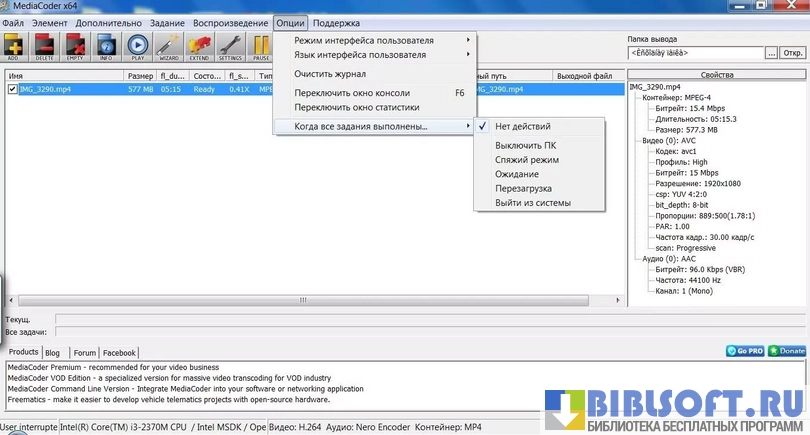Uncheck the IMG_3290.mp4 file checkbox
This screenshot has height=435, width=810.
tap(12, 89)
